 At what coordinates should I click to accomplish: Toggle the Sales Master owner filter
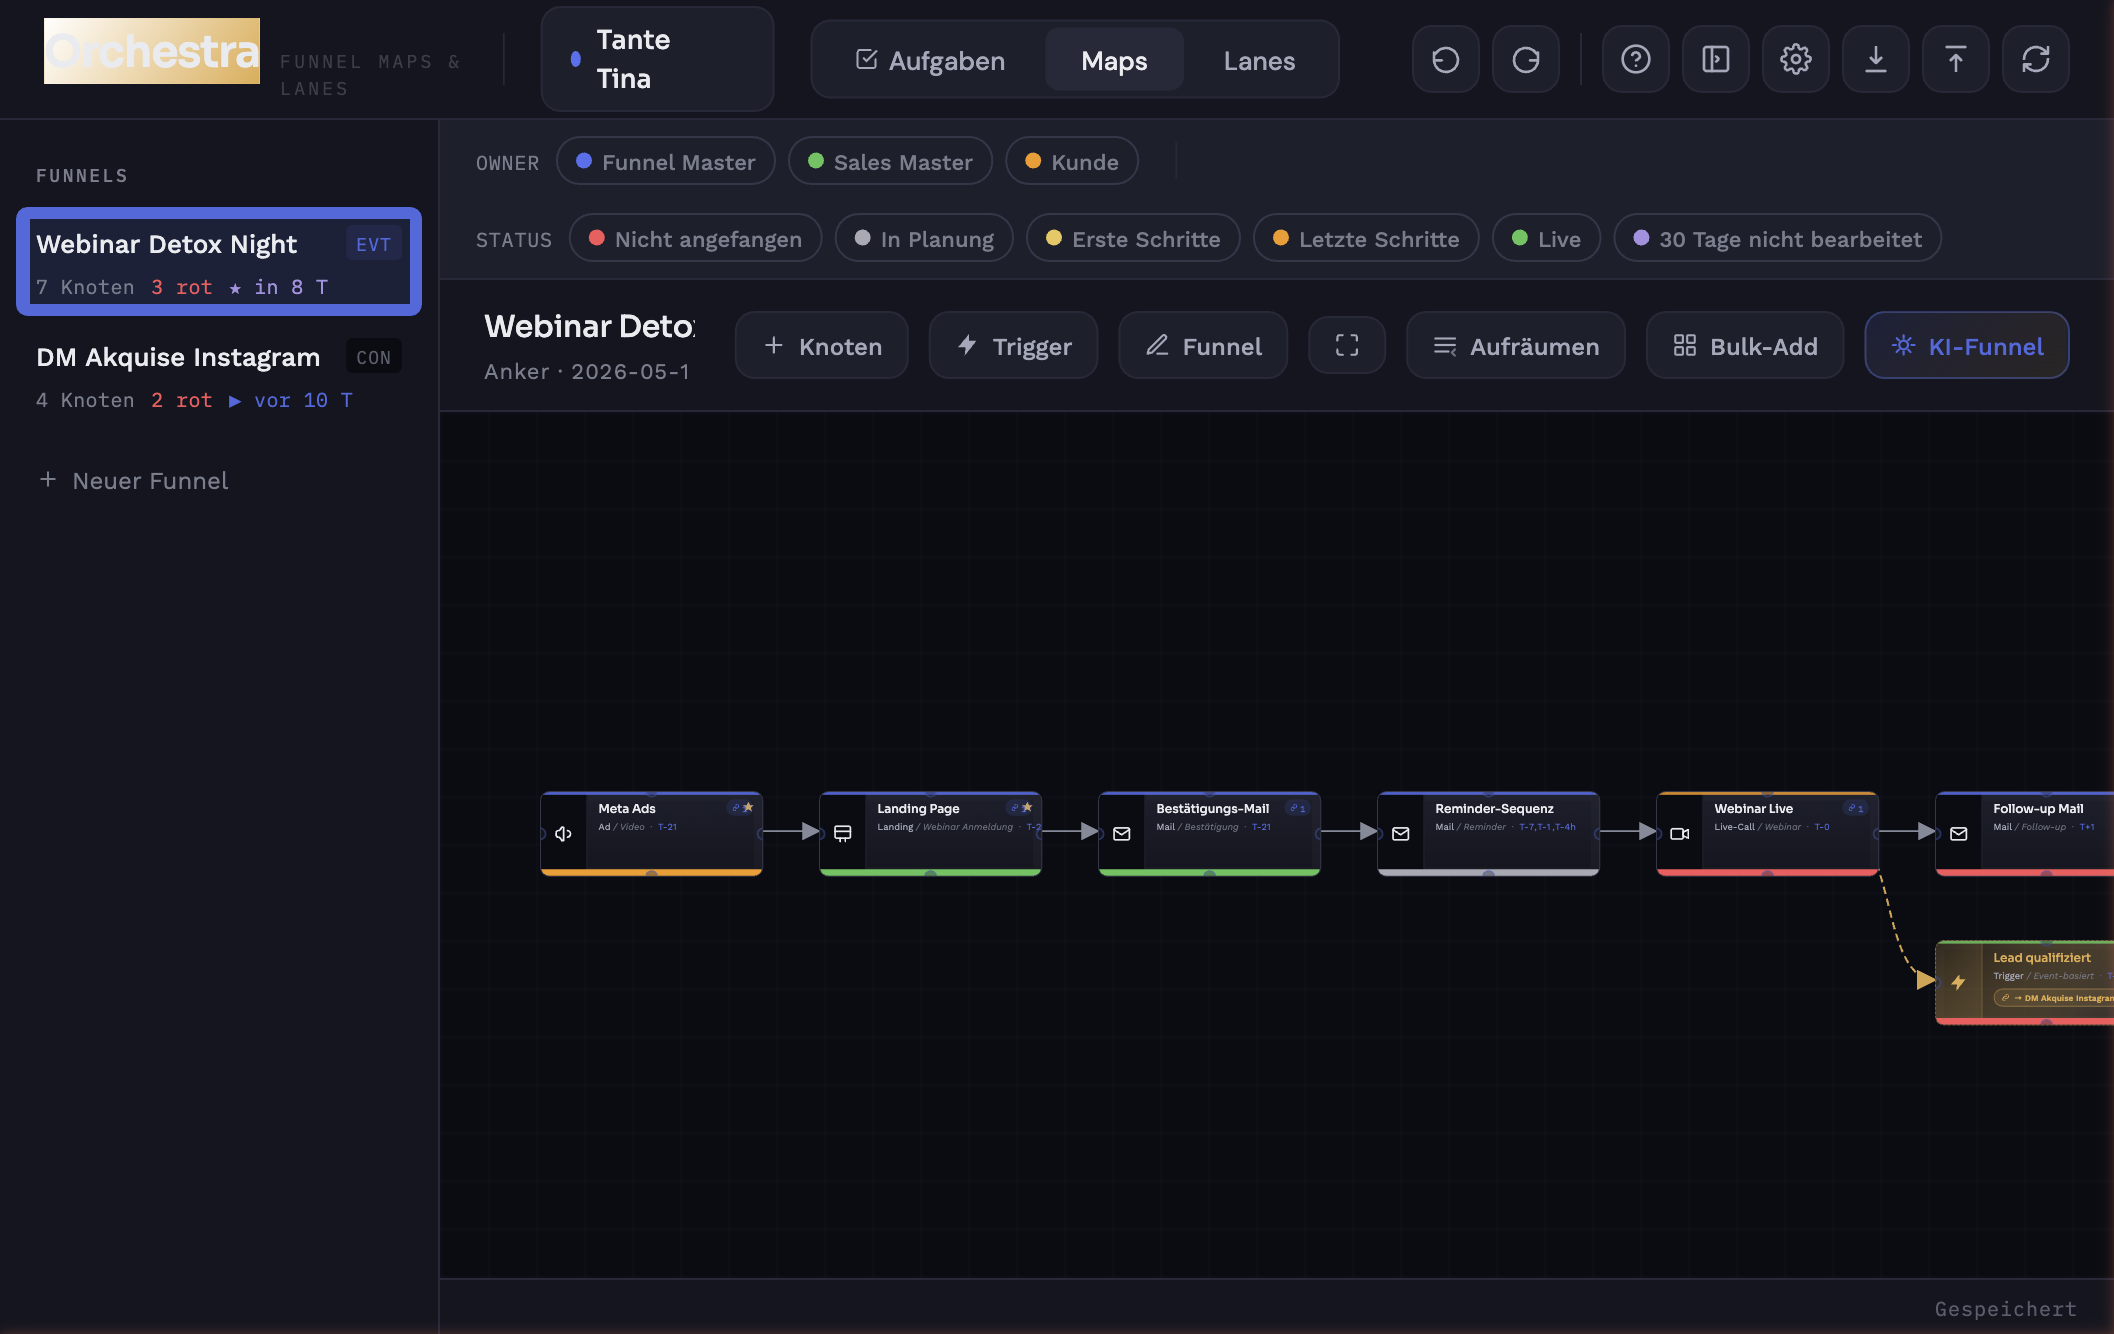(890, 161)
